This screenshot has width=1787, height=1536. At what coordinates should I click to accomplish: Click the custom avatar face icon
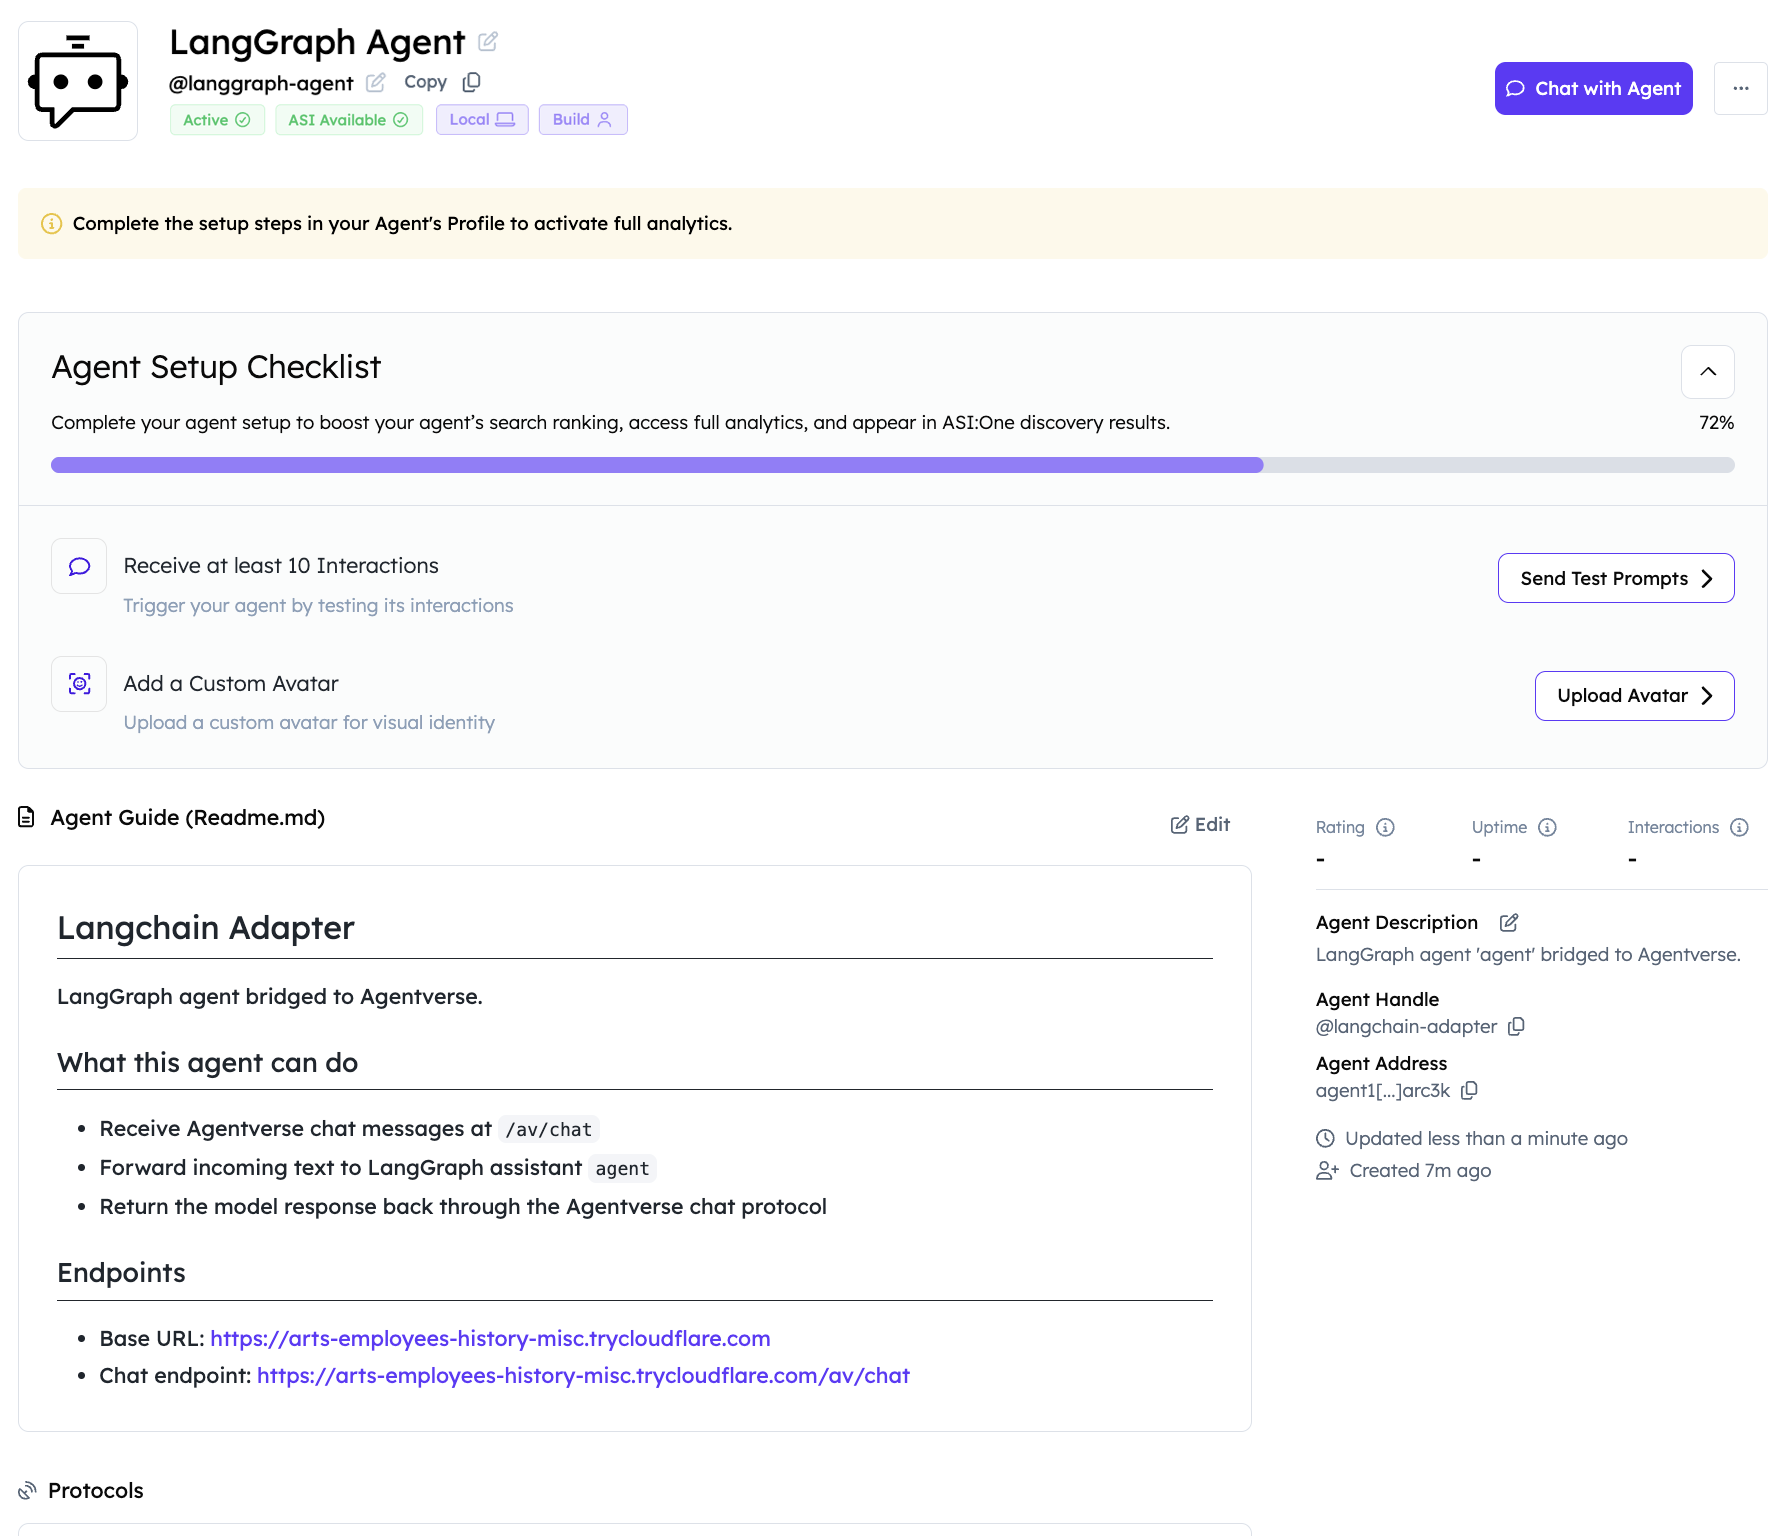tap(79, 684)
